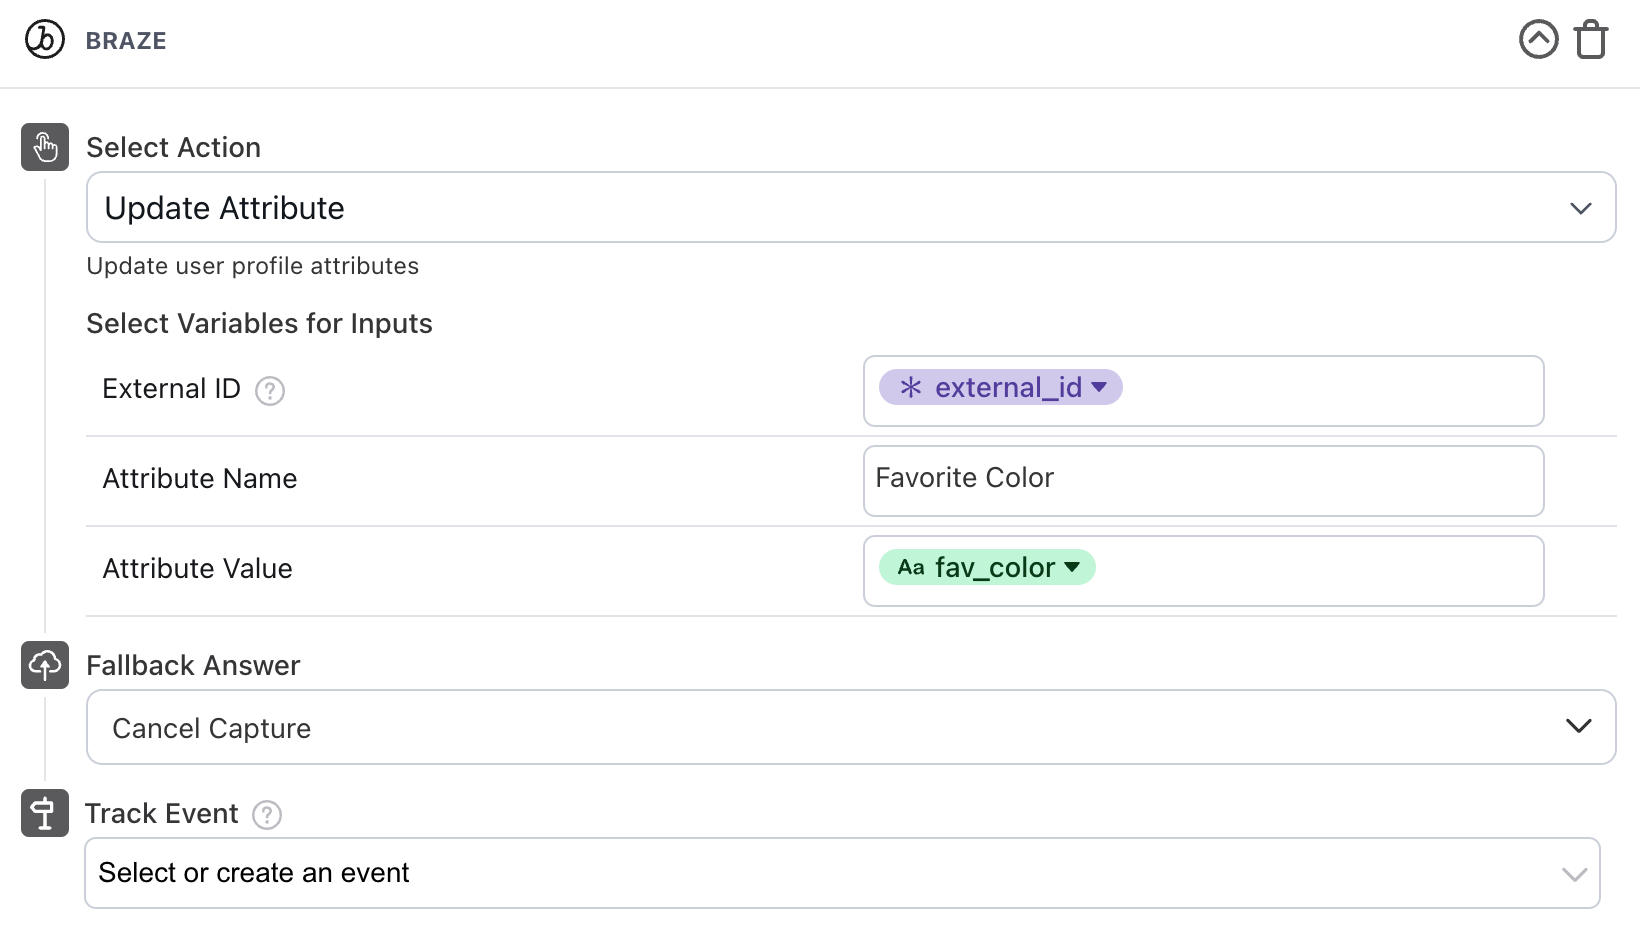Click the BRAZE header title
This screenshot has height=948, width=1640.
(x=126, y=41)
